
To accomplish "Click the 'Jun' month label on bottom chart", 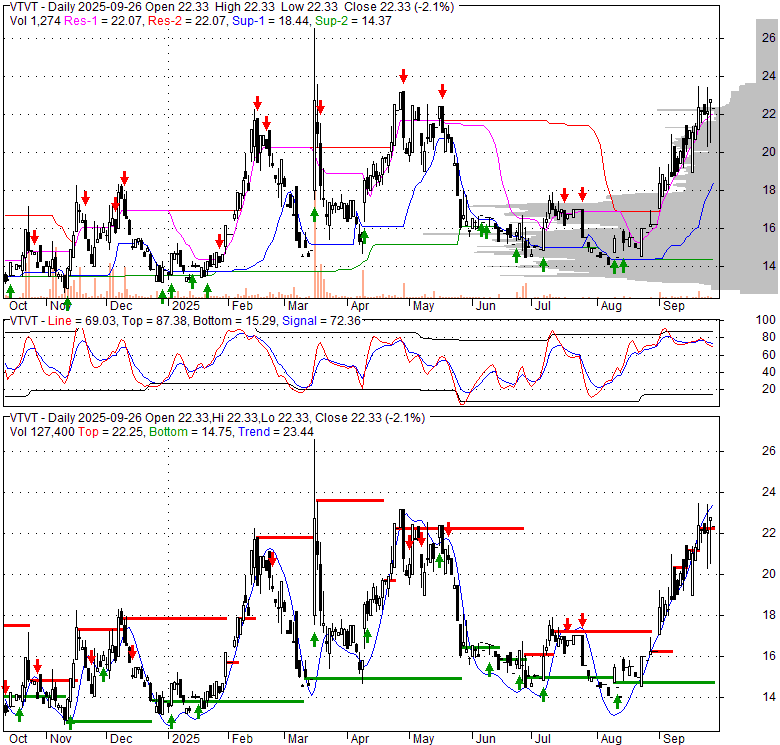I will point(486,739).
